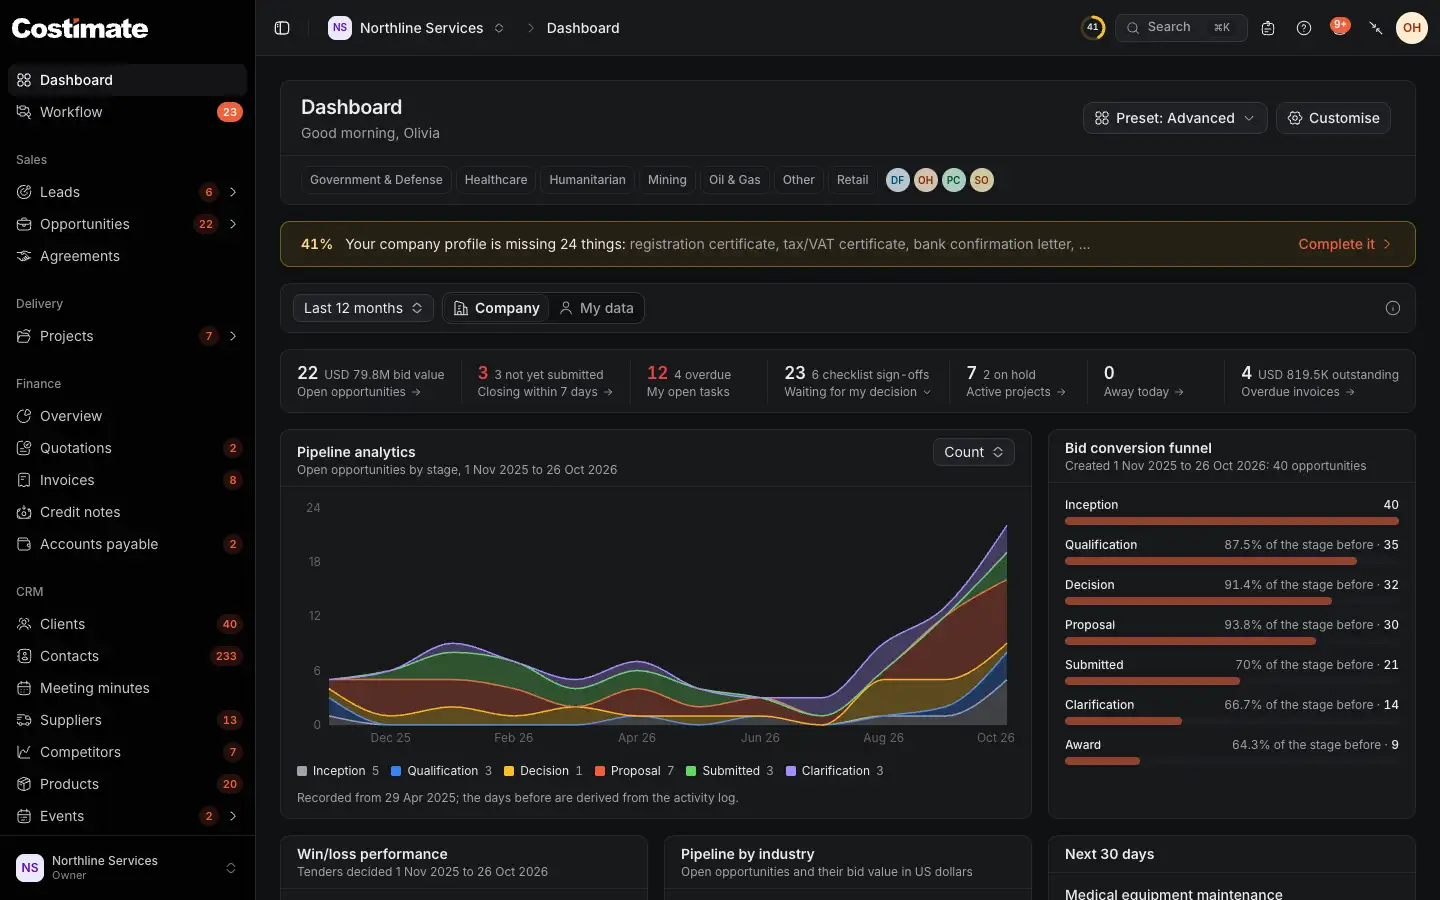Click the Products sidebar icon
The image size is (1440, 900).
tap(24, 784)
